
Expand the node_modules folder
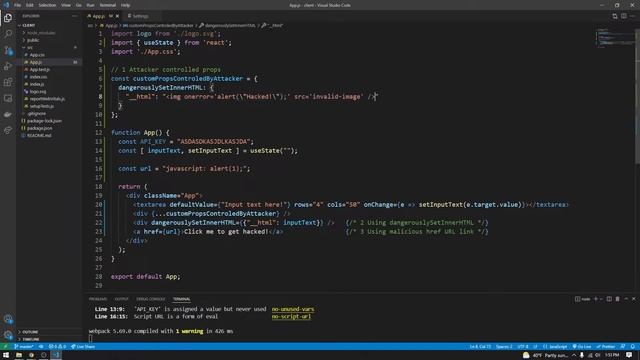point(49,33)
